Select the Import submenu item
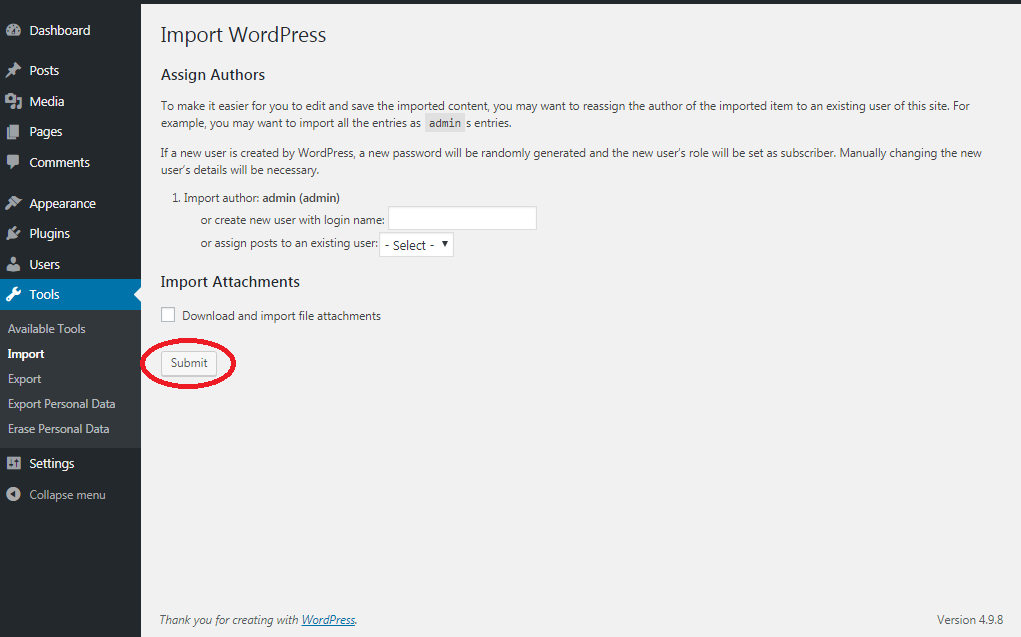 pyautogui.click(x=26, y=354)
